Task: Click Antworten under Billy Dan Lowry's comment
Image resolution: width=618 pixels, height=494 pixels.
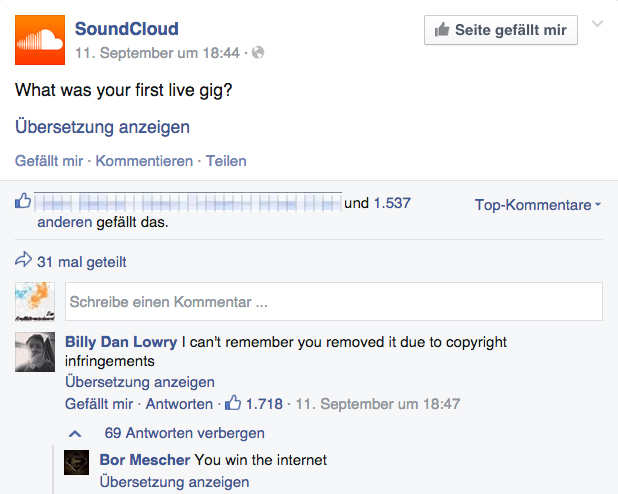Action: point(179,404)
